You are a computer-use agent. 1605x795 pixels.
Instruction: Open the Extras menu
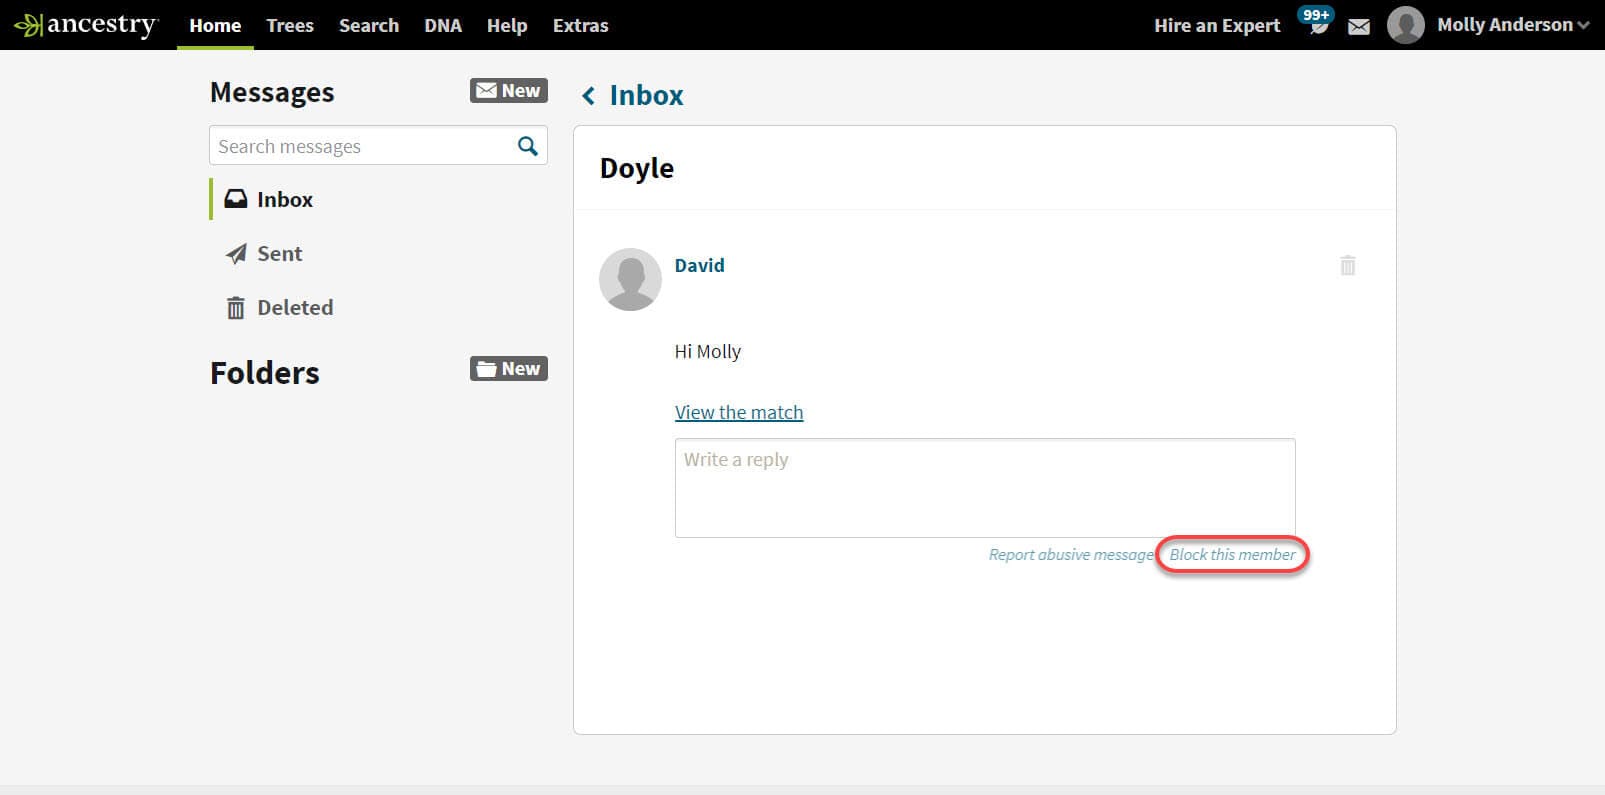580,25
